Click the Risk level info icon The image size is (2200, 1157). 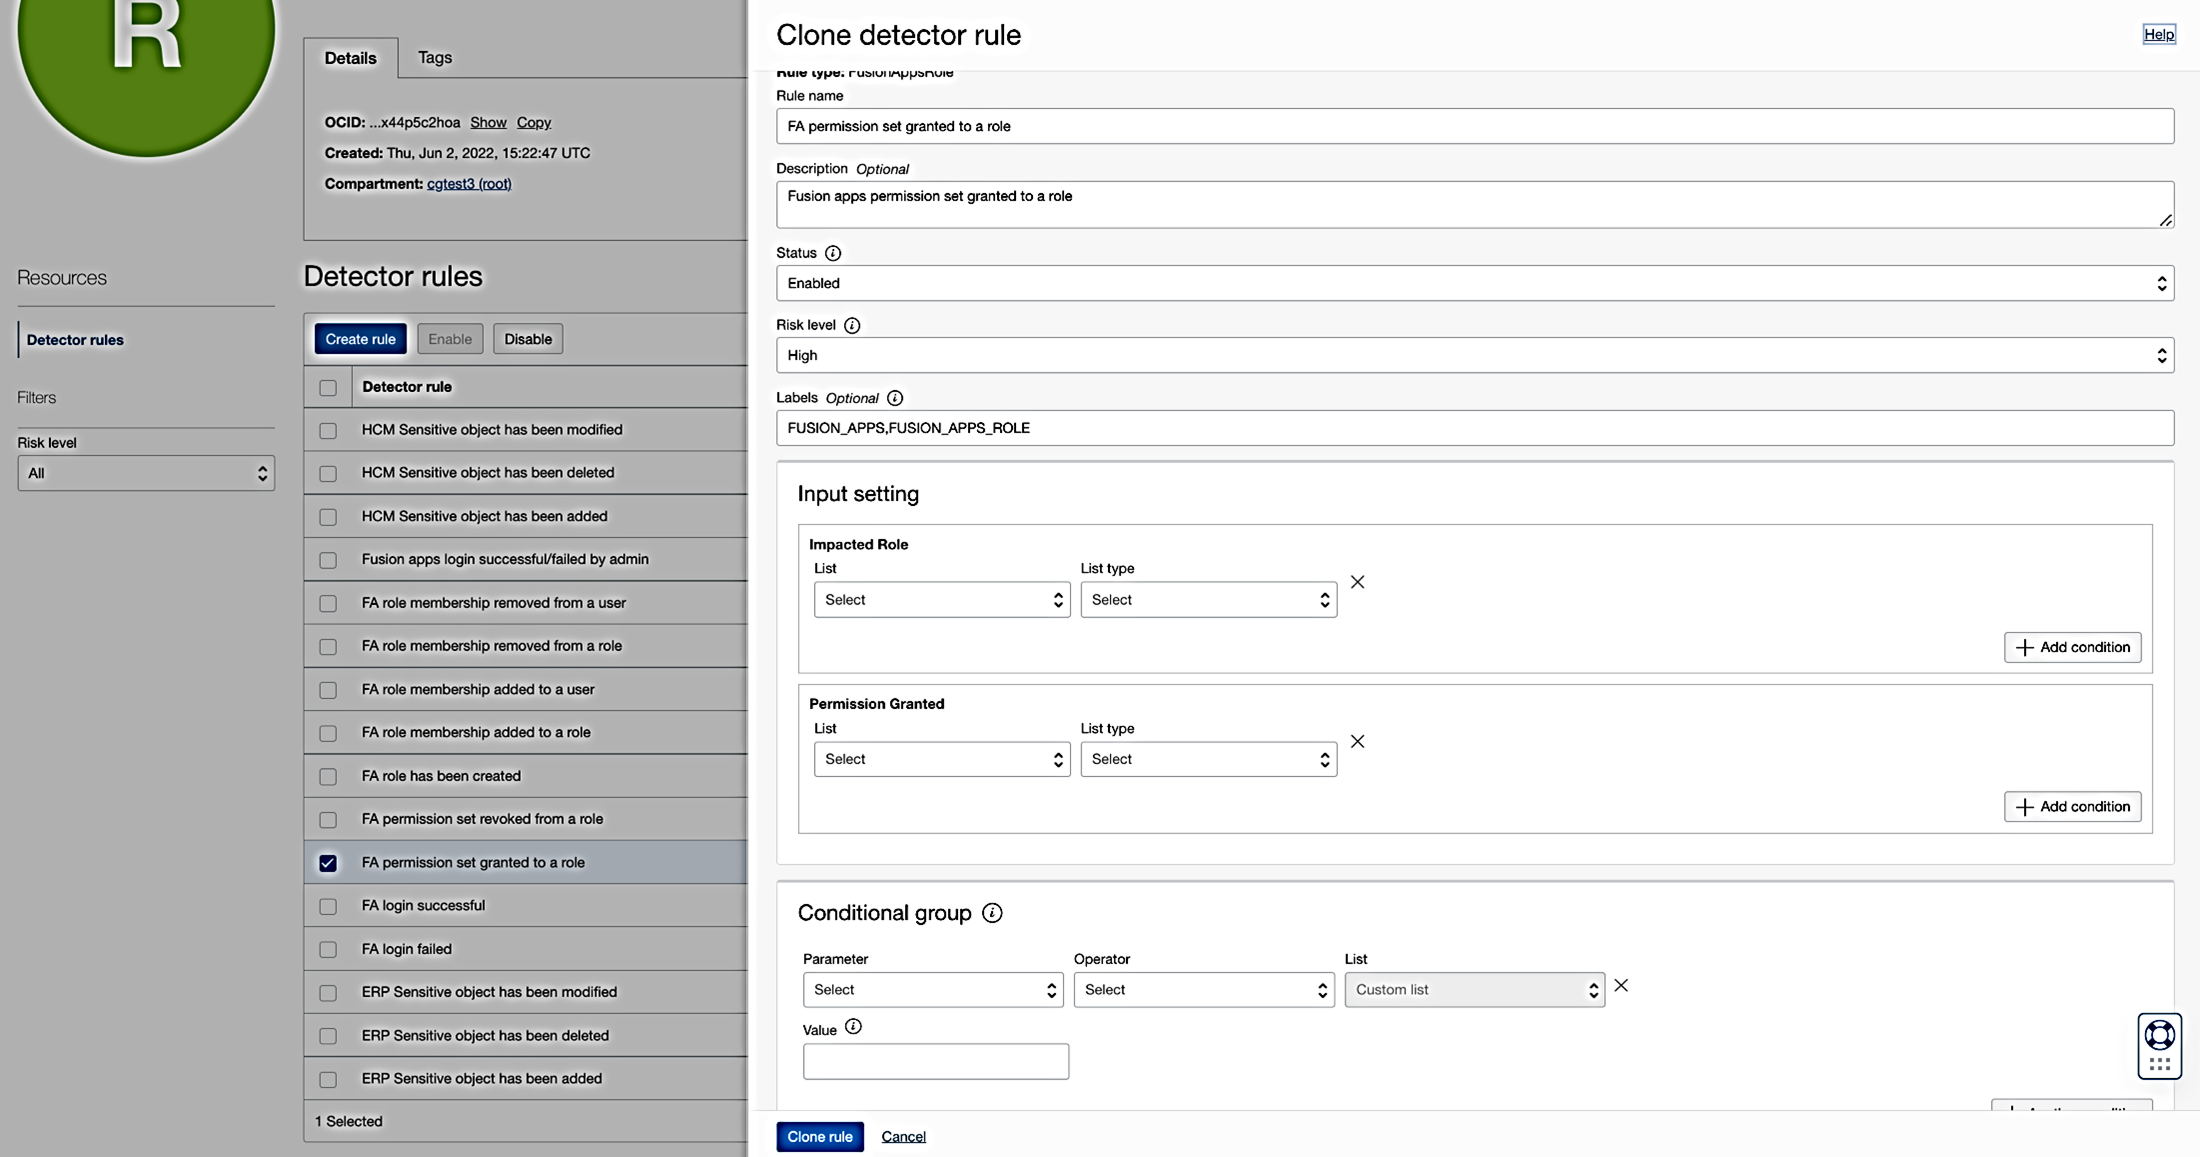(x=852, y=325)
